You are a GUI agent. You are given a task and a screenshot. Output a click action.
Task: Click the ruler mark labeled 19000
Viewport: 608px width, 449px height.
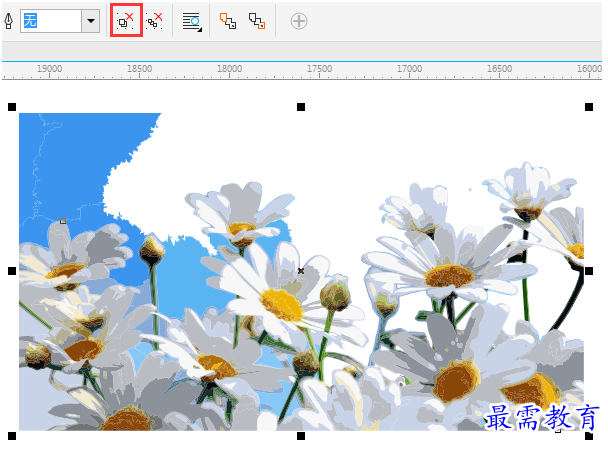pyautogui.click(x=49, y=69)
